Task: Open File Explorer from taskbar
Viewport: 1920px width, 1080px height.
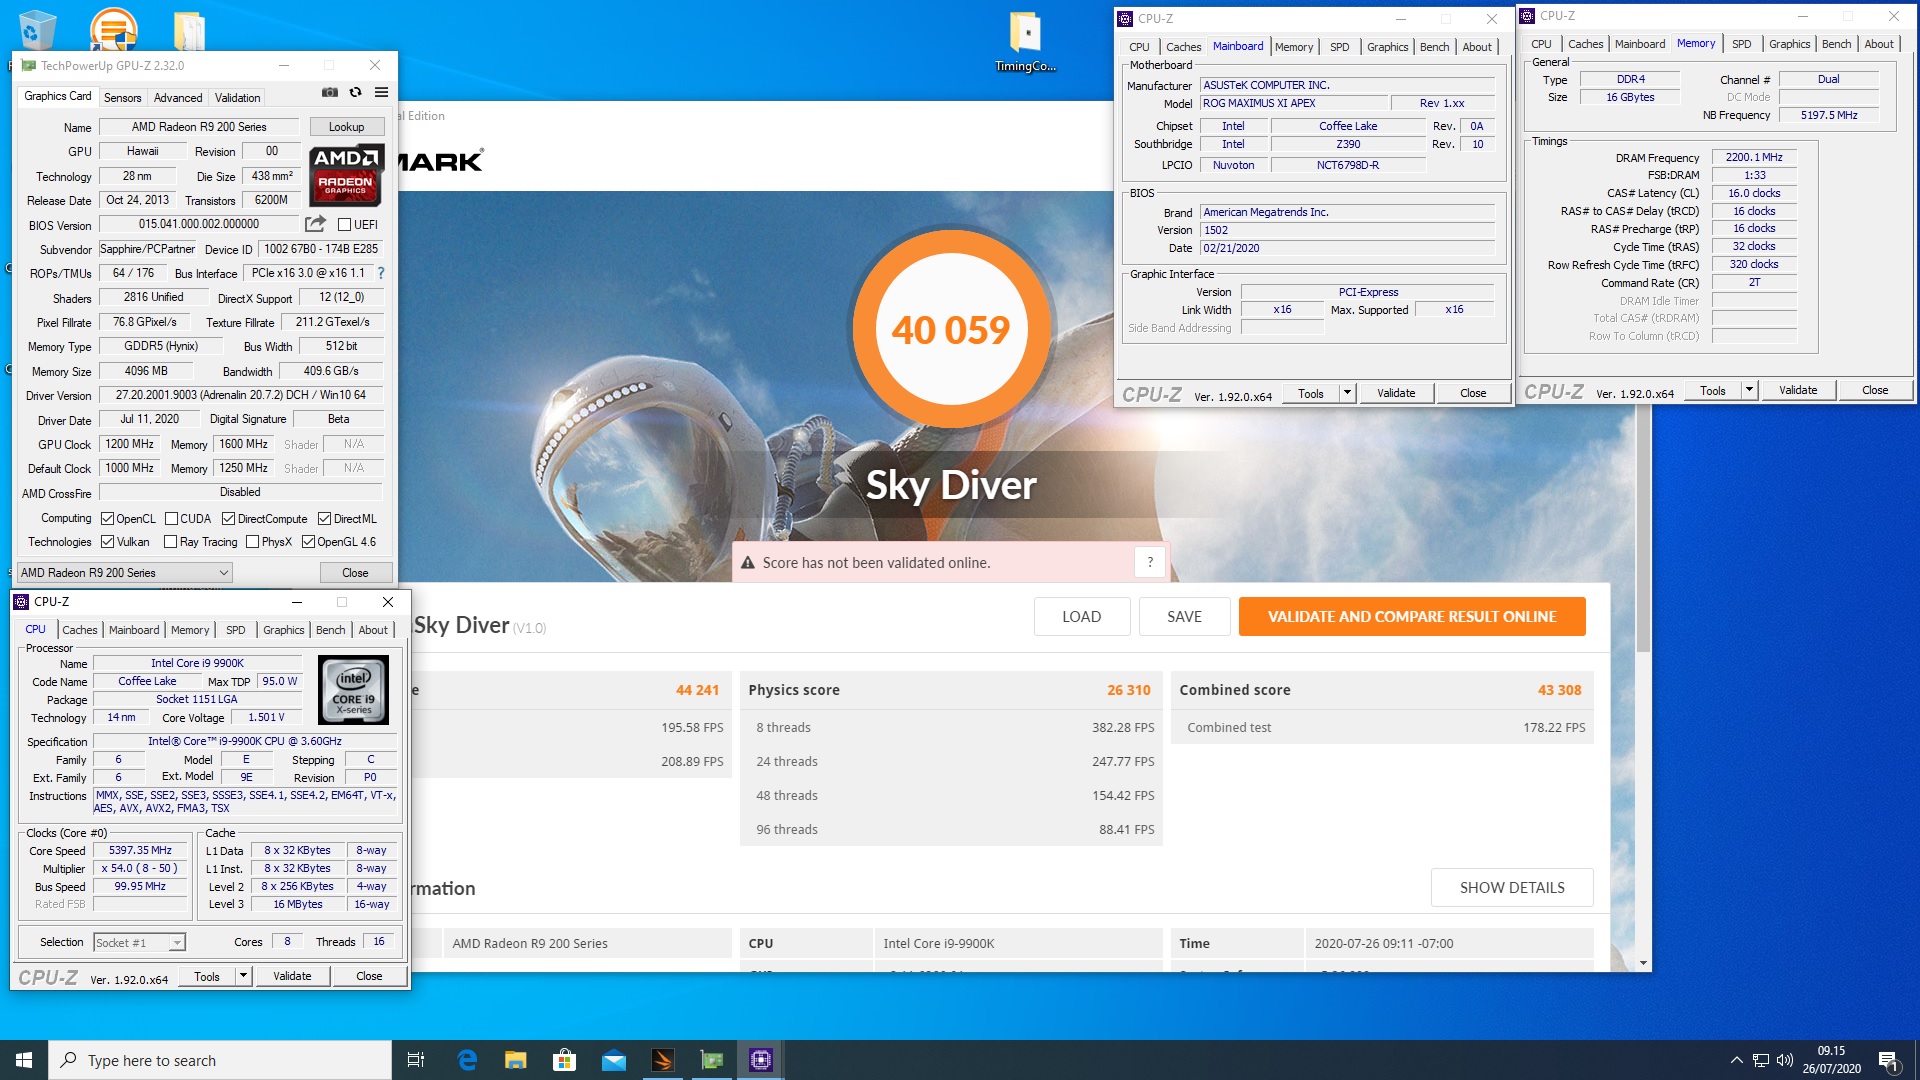Action: [515, 1060]
